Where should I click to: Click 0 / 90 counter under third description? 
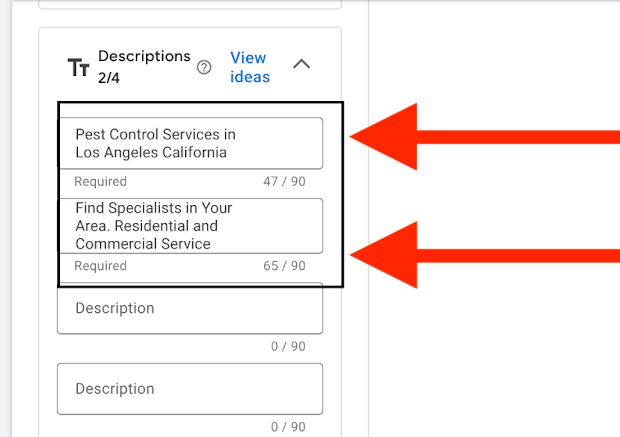[290, 346]
